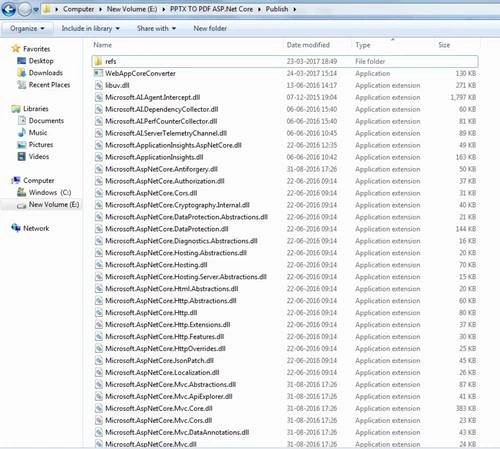Click the New Volume (E:) drive icon
Screen dimensions: 500x449
point(21,205)
